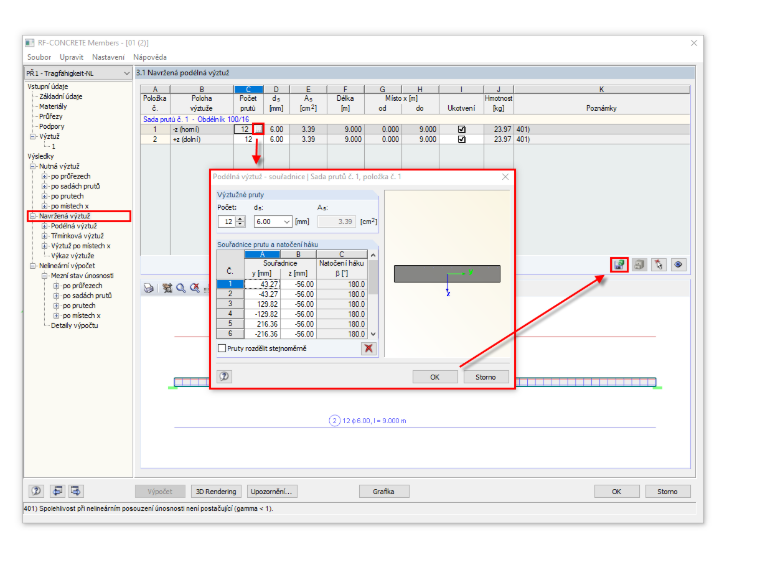760x570 pixels.
Task: Enable Pruty rozdělit stejnoměrně checkbox
Action: pyautogui.click(x=222, y=348)
